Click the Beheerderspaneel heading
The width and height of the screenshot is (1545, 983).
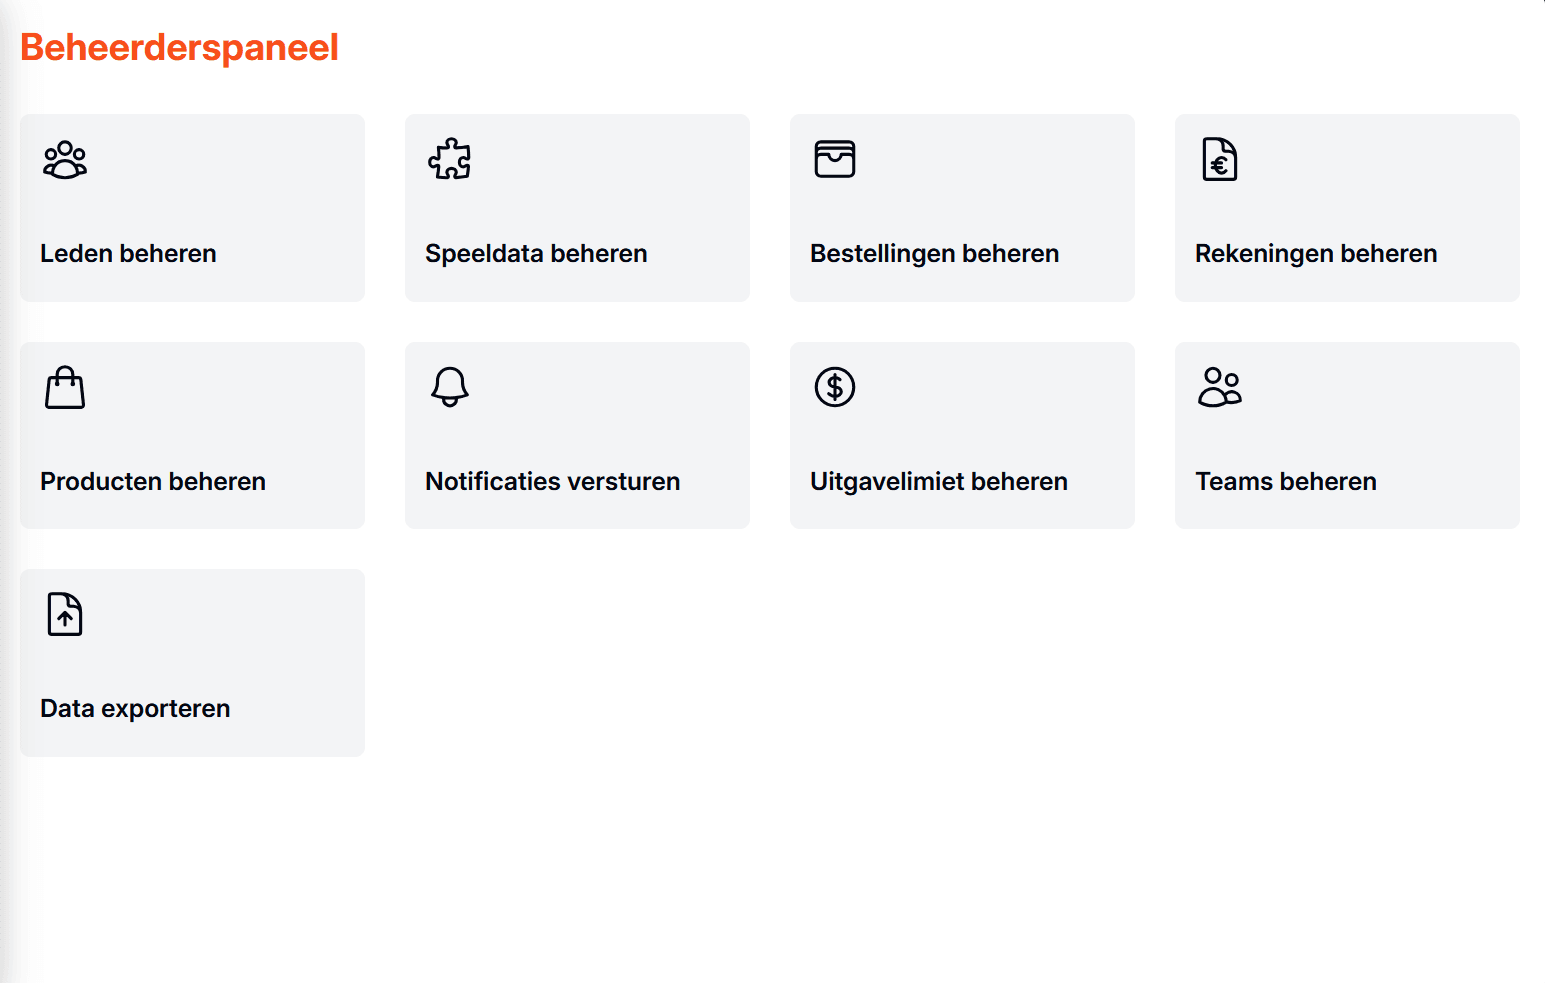(180, 48)
